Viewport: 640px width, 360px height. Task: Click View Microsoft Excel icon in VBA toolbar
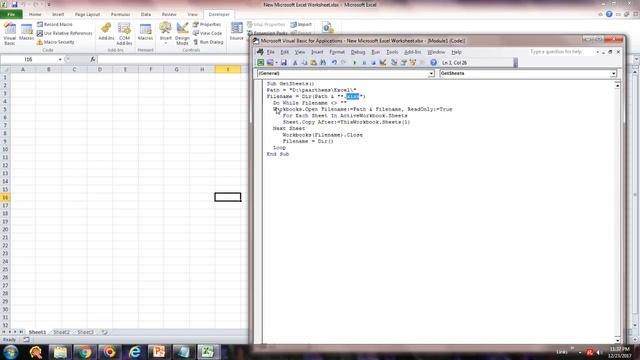point(260,62)
